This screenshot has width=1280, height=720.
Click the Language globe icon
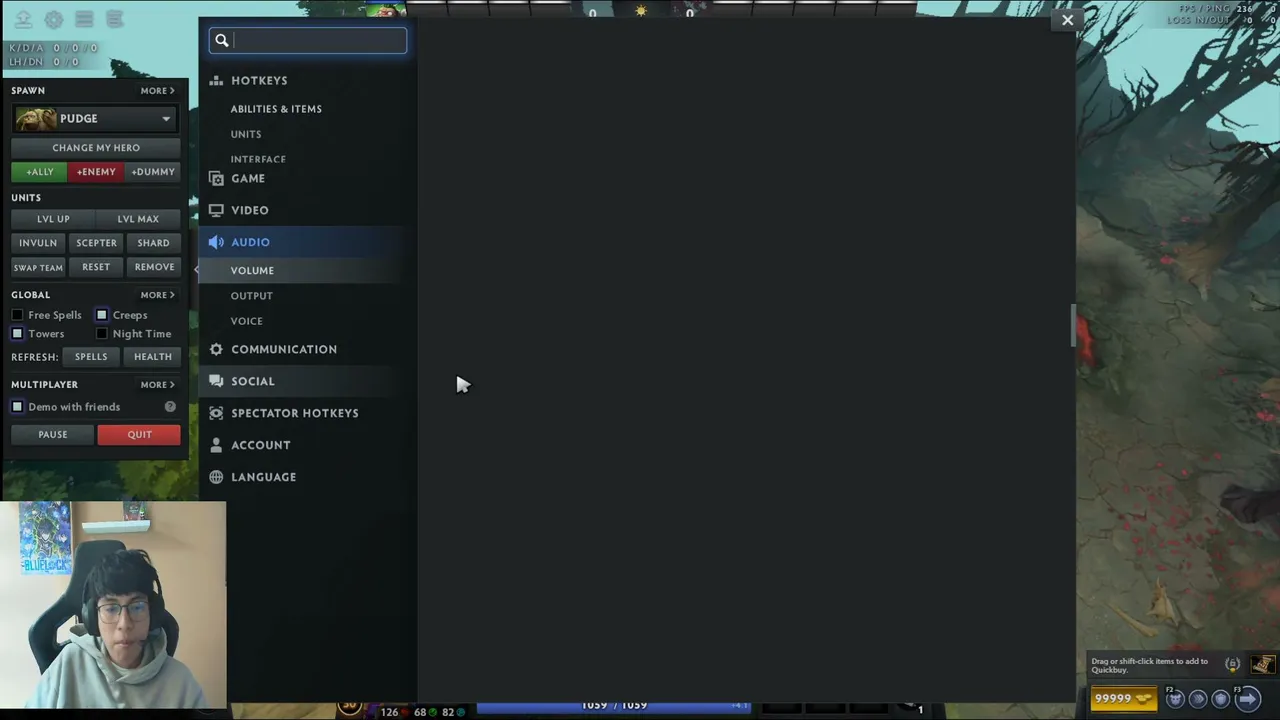(216, 477)
